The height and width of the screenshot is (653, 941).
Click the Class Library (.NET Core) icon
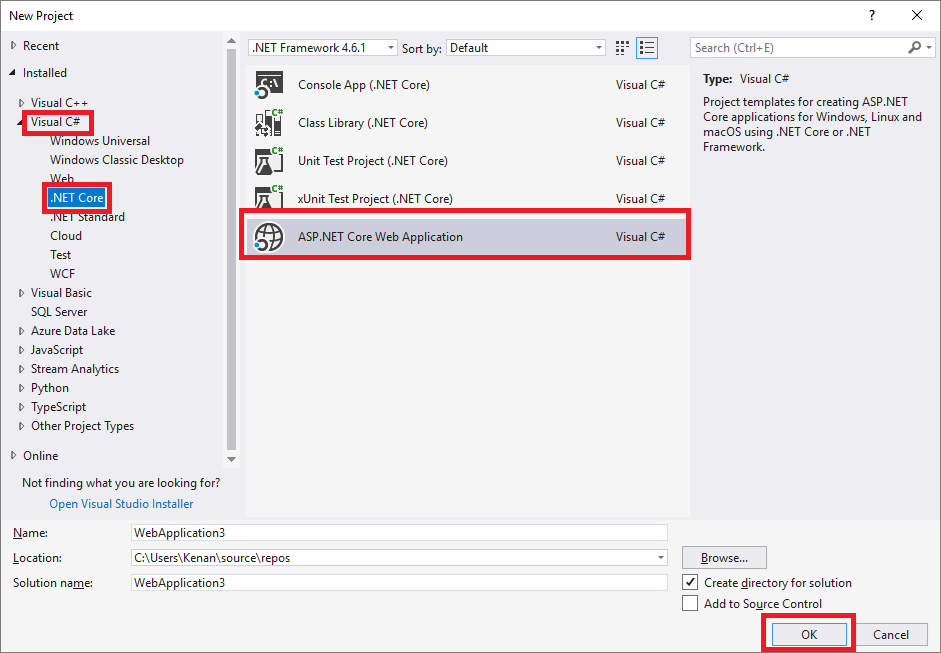[268, 122]
